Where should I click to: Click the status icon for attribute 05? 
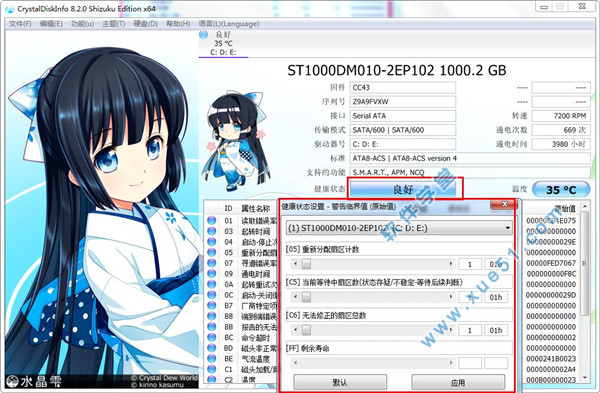pos(212,252)
